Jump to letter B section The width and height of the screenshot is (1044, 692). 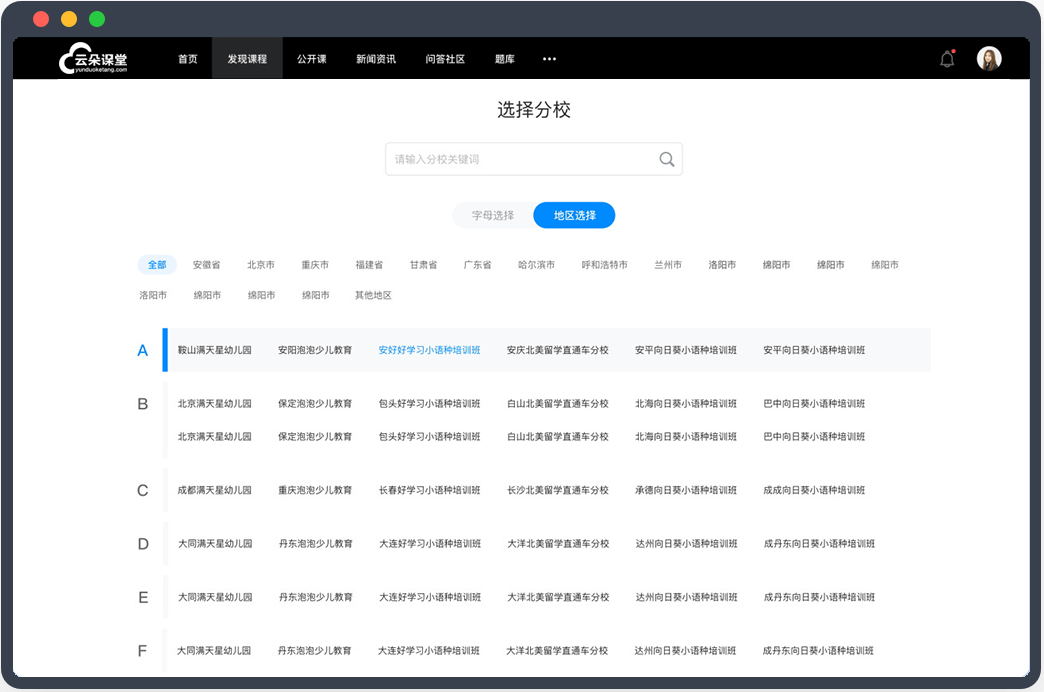(142, 404)
